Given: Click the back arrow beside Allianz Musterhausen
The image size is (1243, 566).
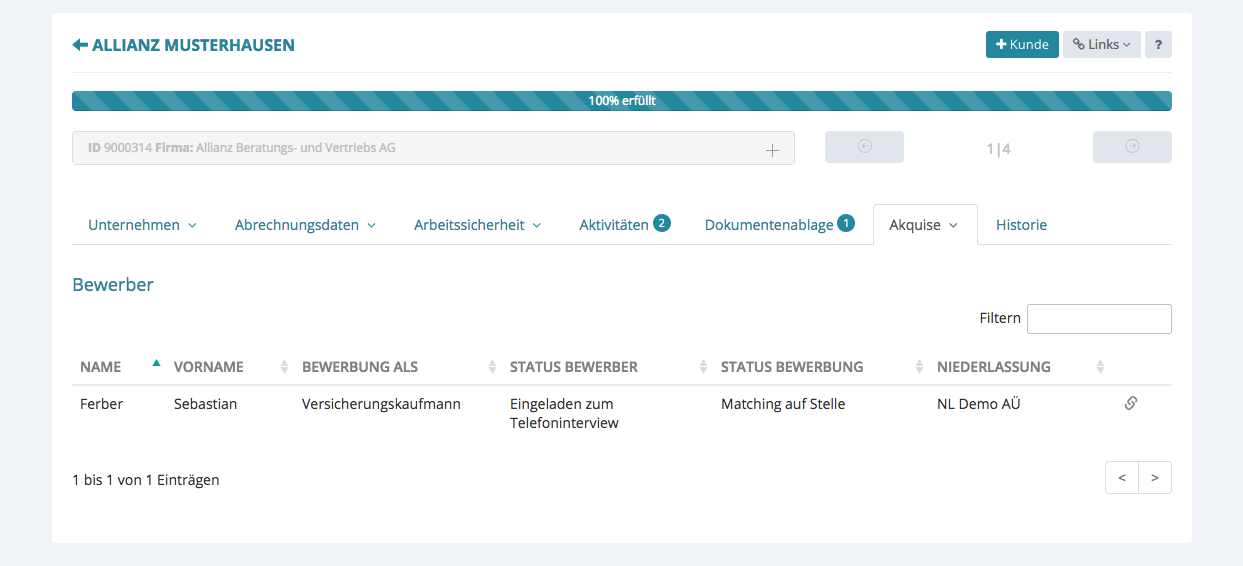Looking at the screenshot, I should click(80, 45).
